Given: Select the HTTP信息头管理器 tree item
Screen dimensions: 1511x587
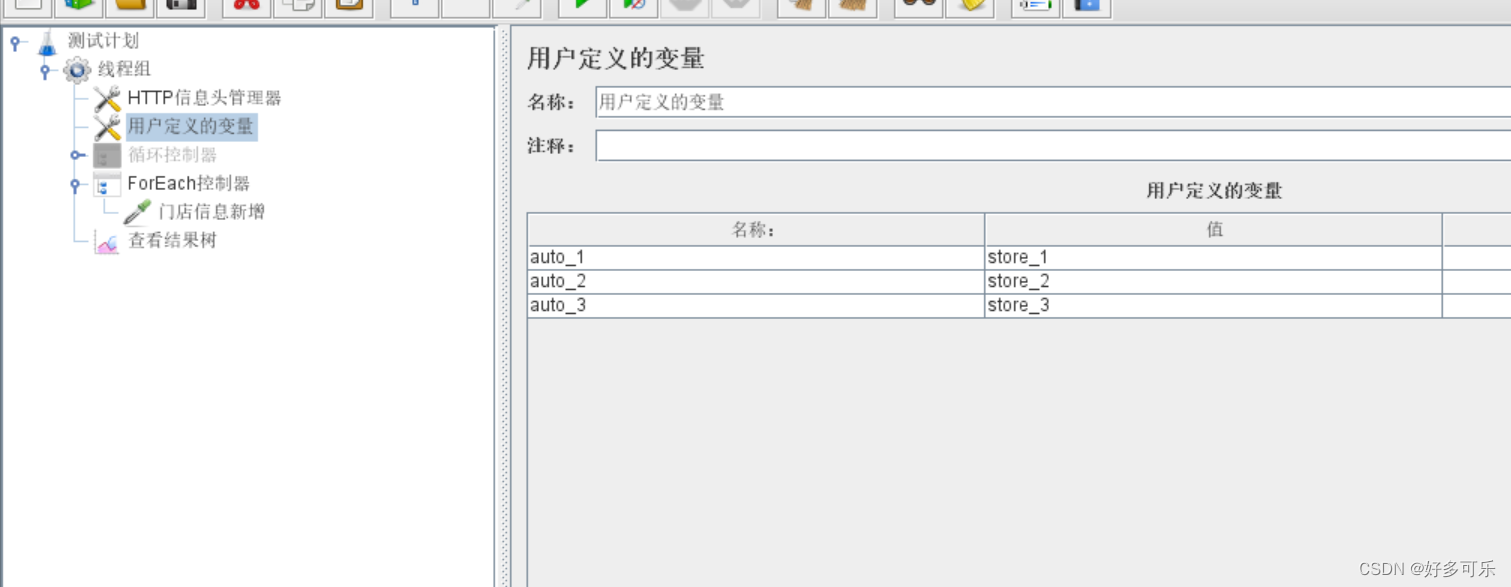Looking at the screenshot, I should click(x=203, y=98).
